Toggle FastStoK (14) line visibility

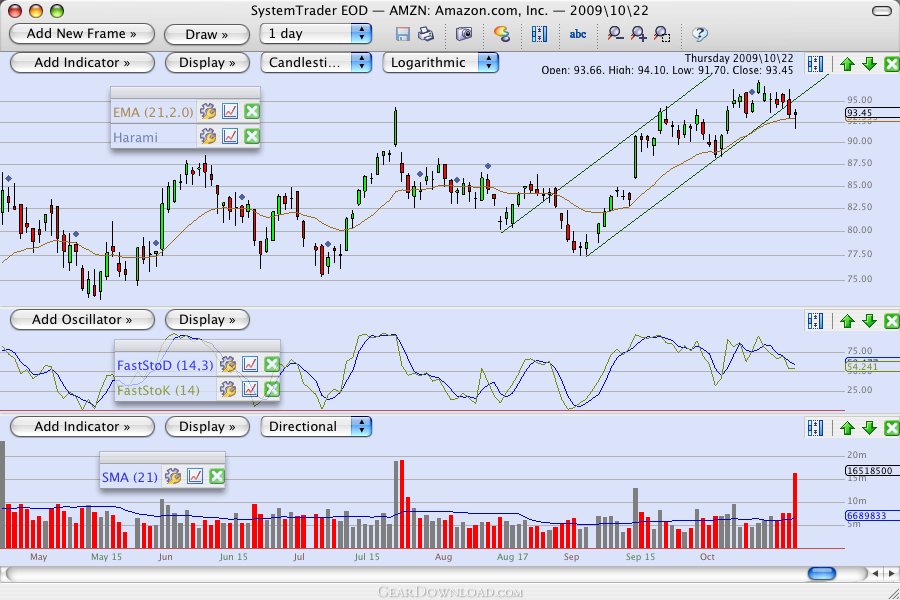click(x=250, y=389)
